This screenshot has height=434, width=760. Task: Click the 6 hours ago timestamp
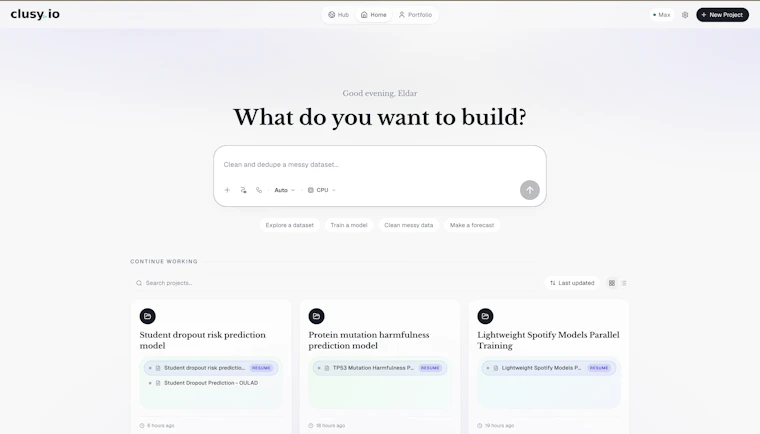tap(157, 425)
